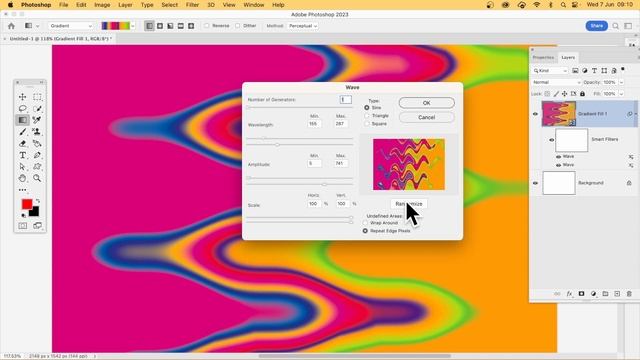Image resolution: width=640 pixels, height=360 pixels.
Task: Select the Brush tool
Action: point(22,132)
